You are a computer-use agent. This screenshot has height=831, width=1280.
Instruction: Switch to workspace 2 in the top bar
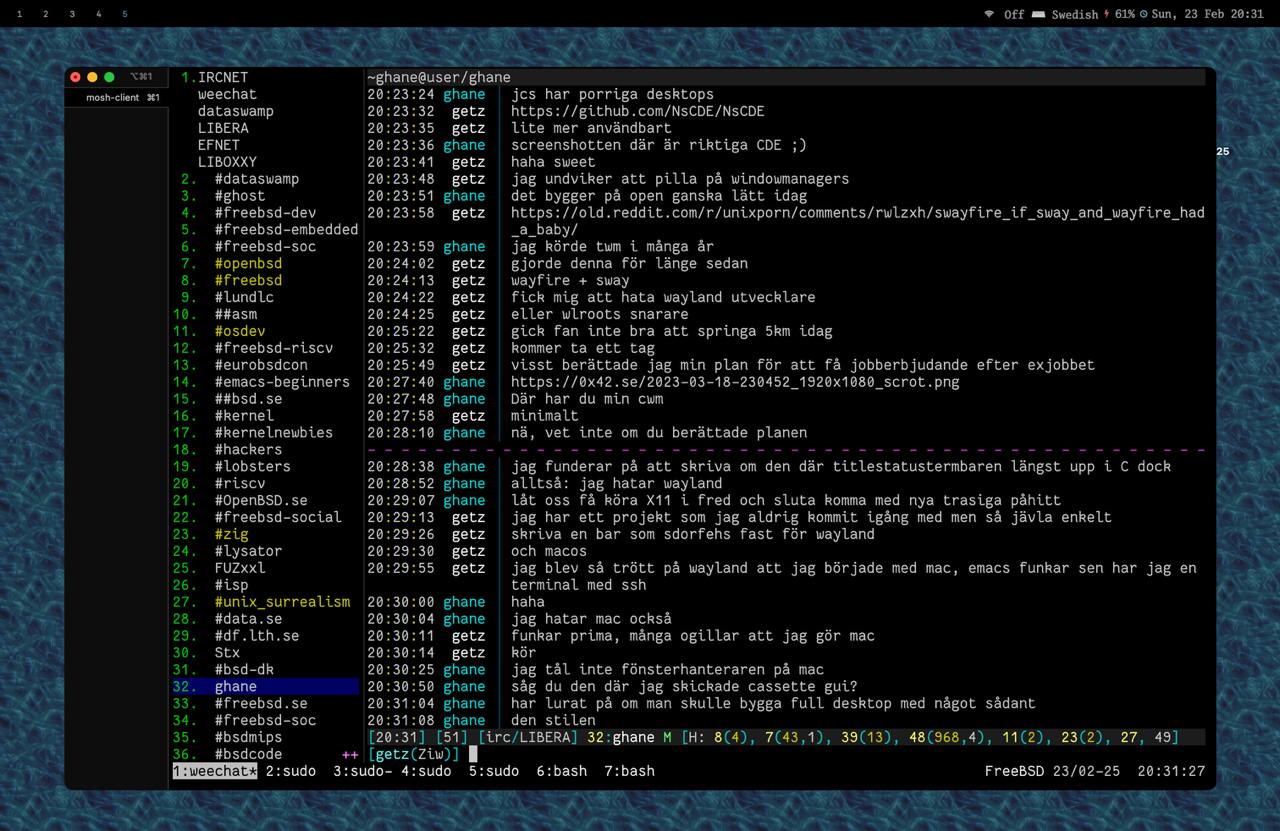click(x=45, y=15)
